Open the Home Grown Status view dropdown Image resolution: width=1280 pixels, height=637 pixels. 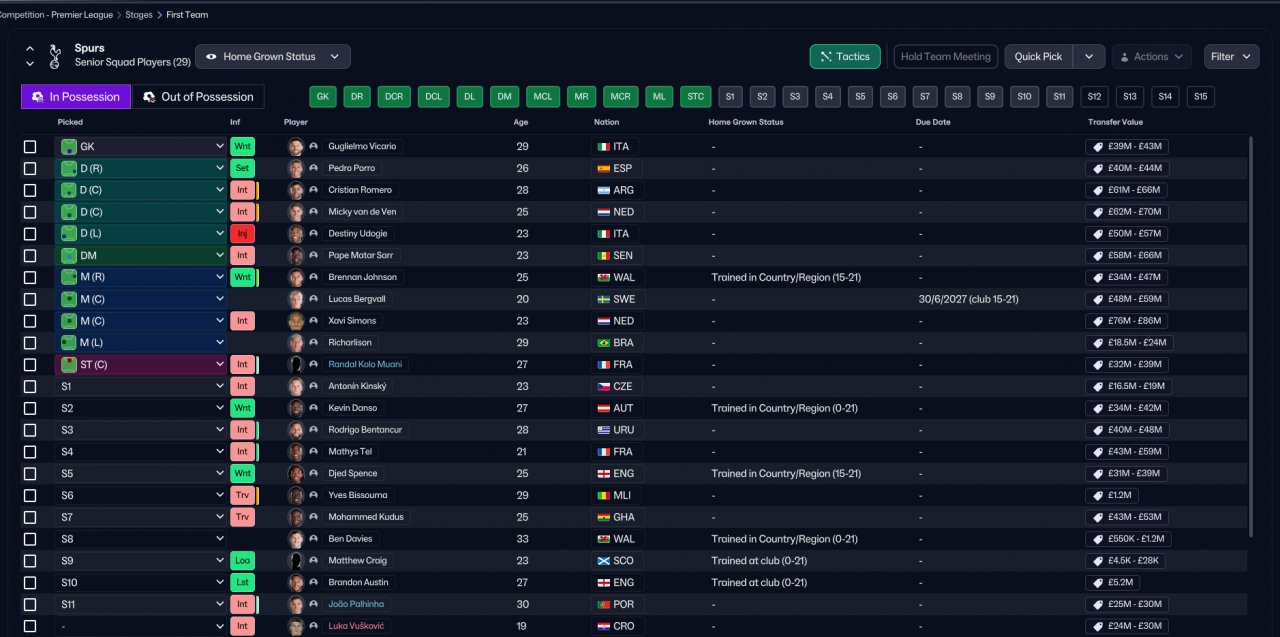tap(273, 57)
